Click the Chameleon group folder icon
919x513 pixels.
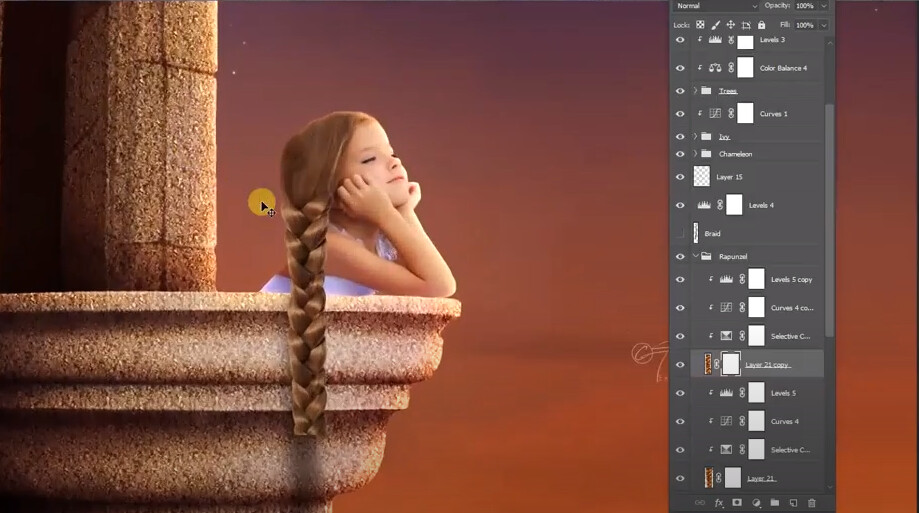[x=706, y=154]
